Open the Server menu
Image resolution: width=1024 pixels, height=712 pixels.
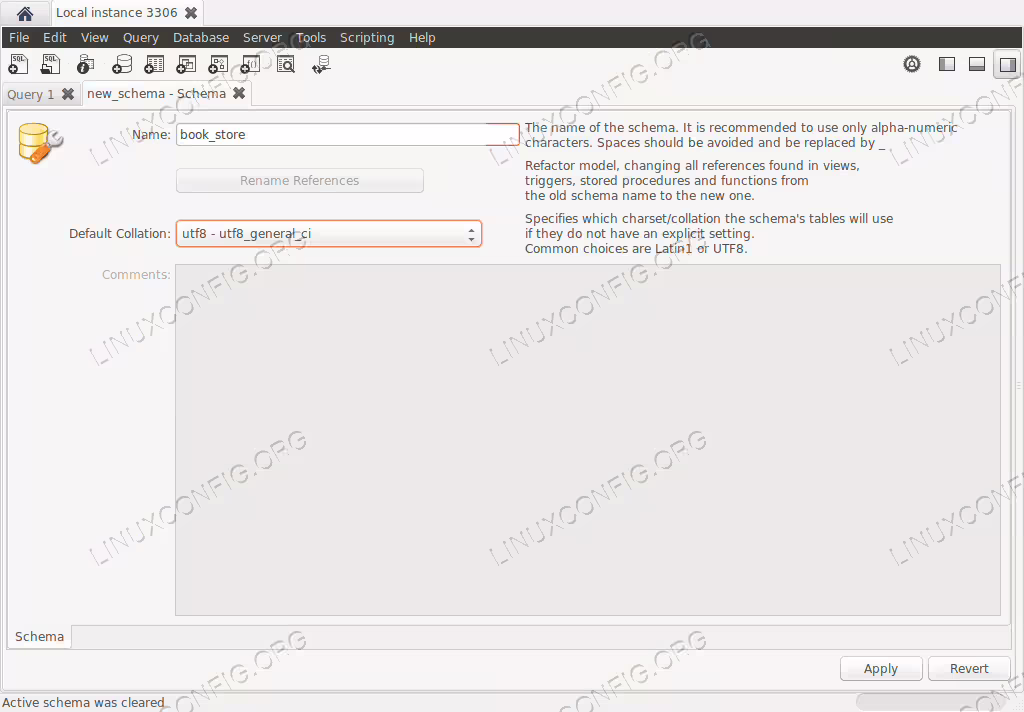(262, 37)
